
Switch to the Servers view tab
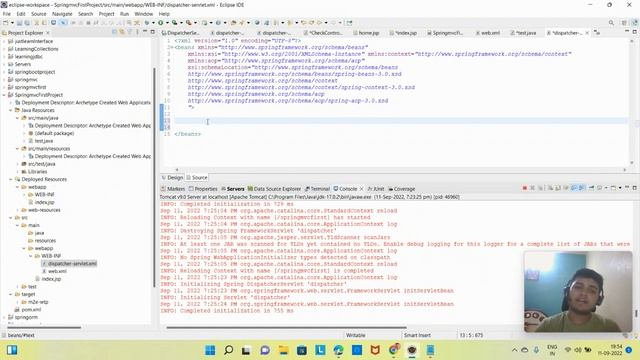tap(233, 189)
